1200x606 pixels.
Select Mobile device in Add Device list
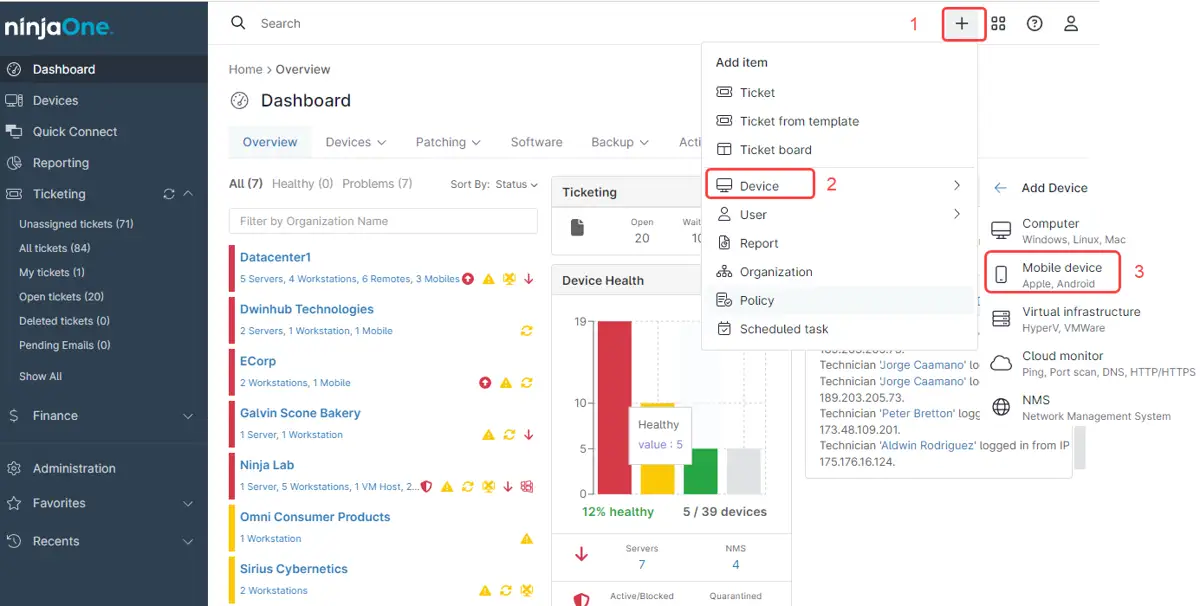coord(1051,274)
